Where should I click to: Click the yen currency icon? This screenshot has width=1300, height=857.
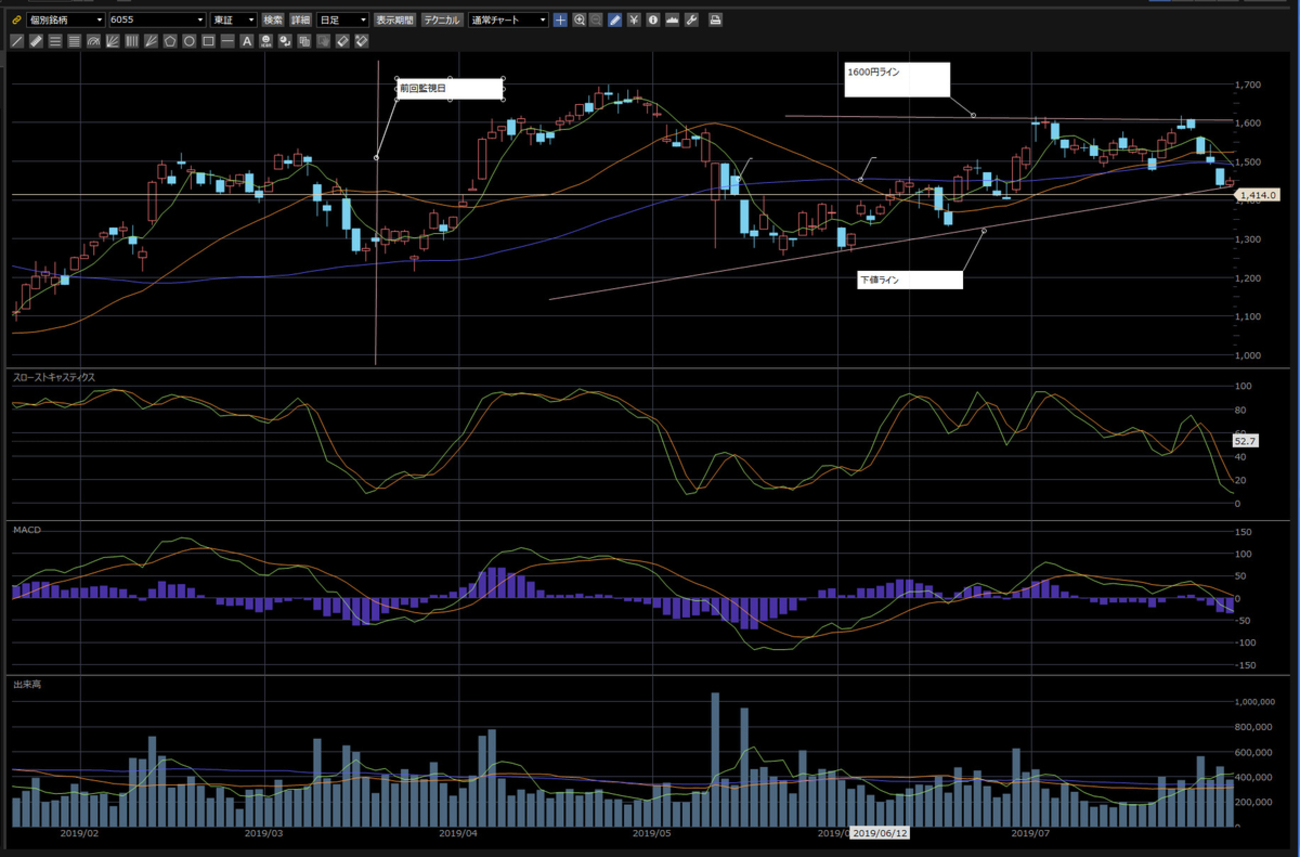click(634, 20)
